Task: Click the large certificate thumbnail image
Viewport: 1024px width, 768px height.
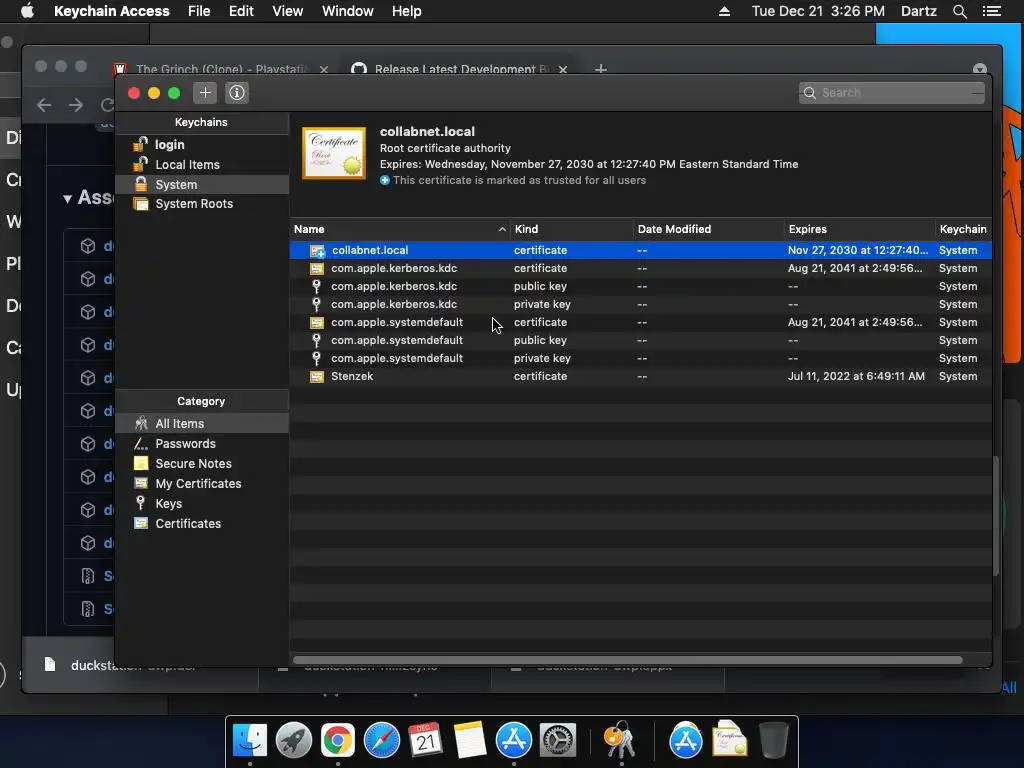Action: click(334, 153)
